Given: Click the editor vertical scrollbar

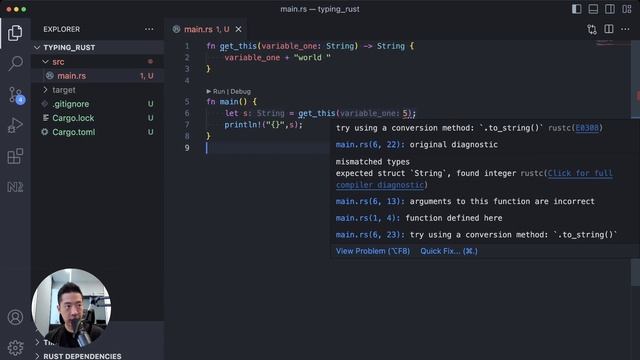Looking at the screenshot, I should [636, 163].
